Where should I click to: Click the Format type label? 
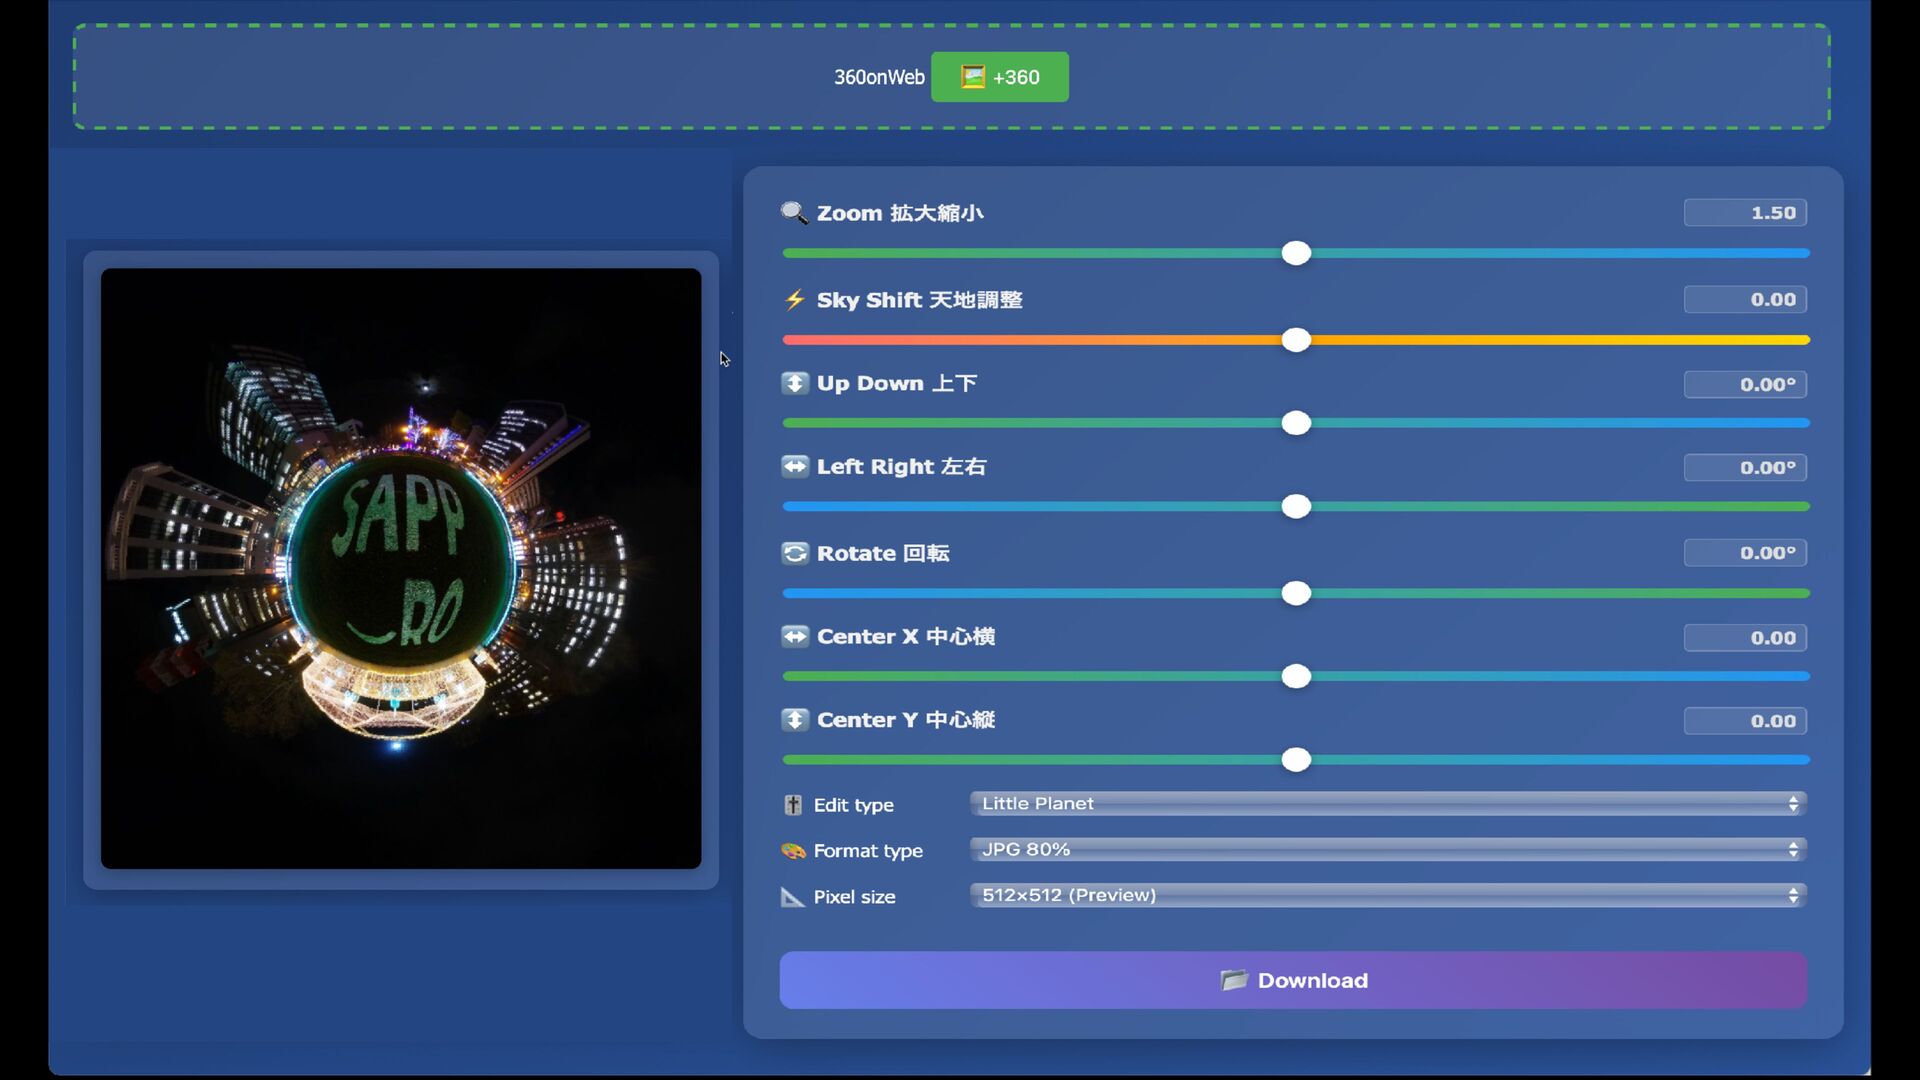(868, 851)
